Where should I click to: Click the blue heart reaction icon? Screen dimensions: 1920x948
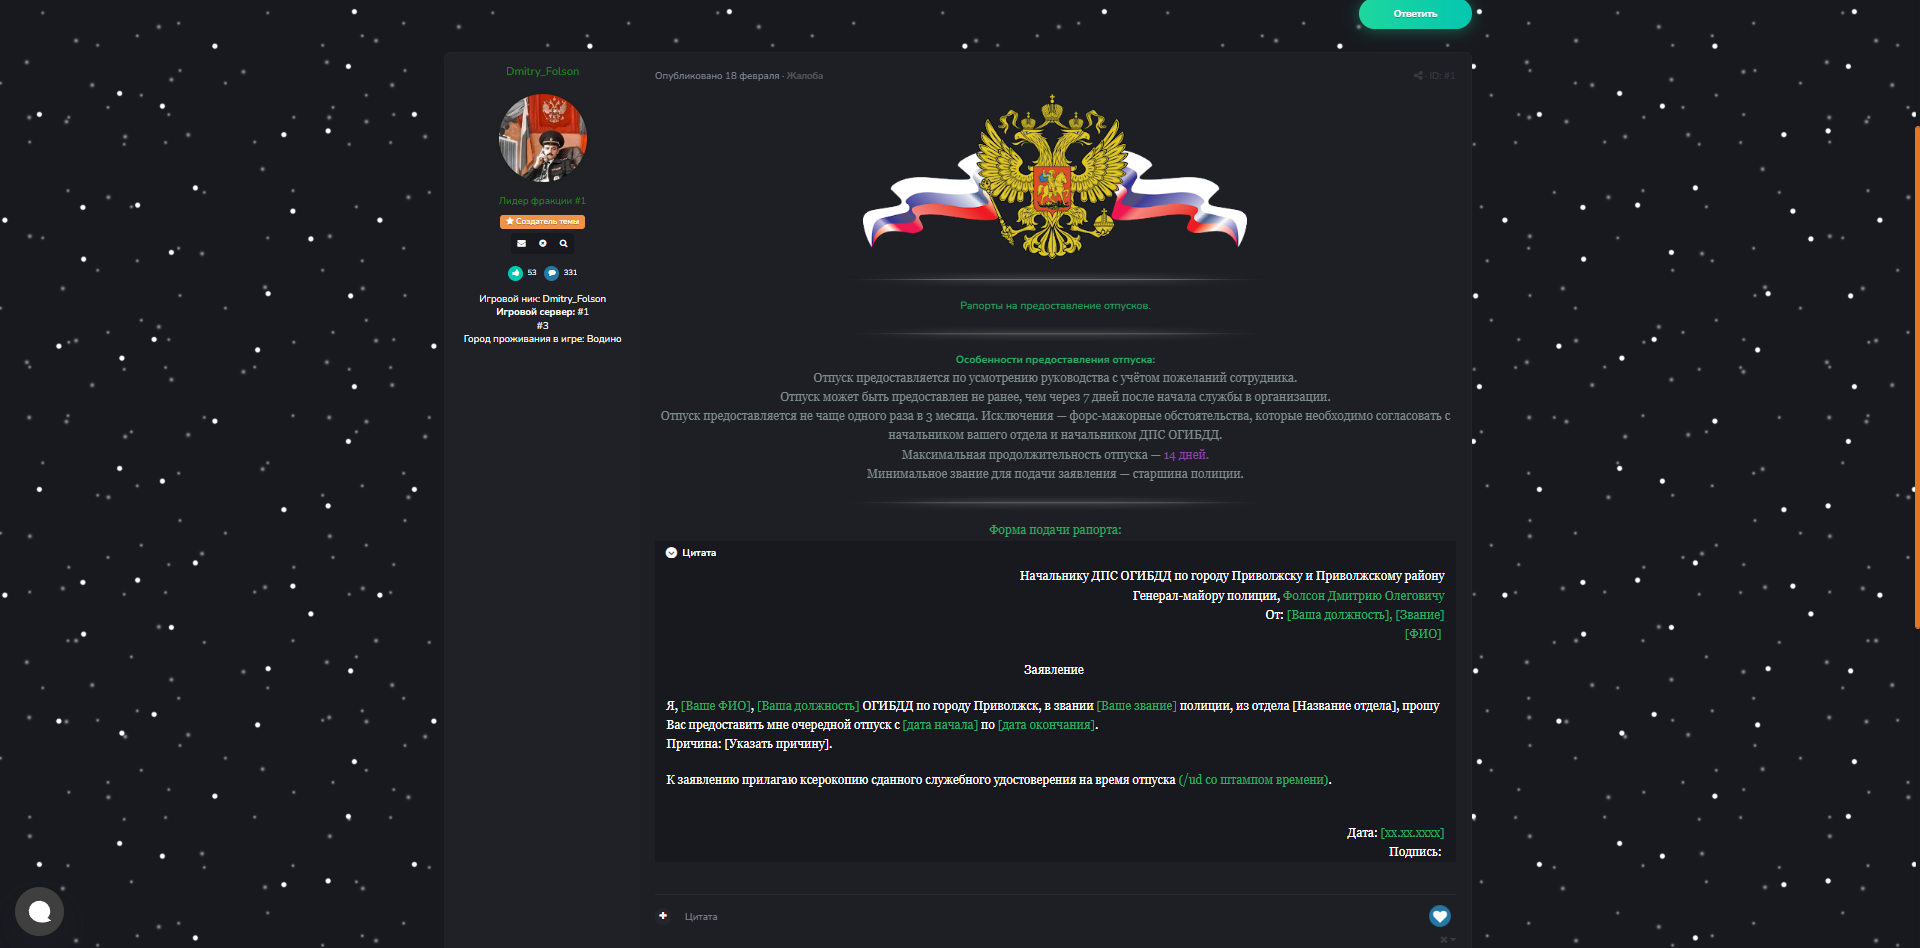[x=1440, y=916]
